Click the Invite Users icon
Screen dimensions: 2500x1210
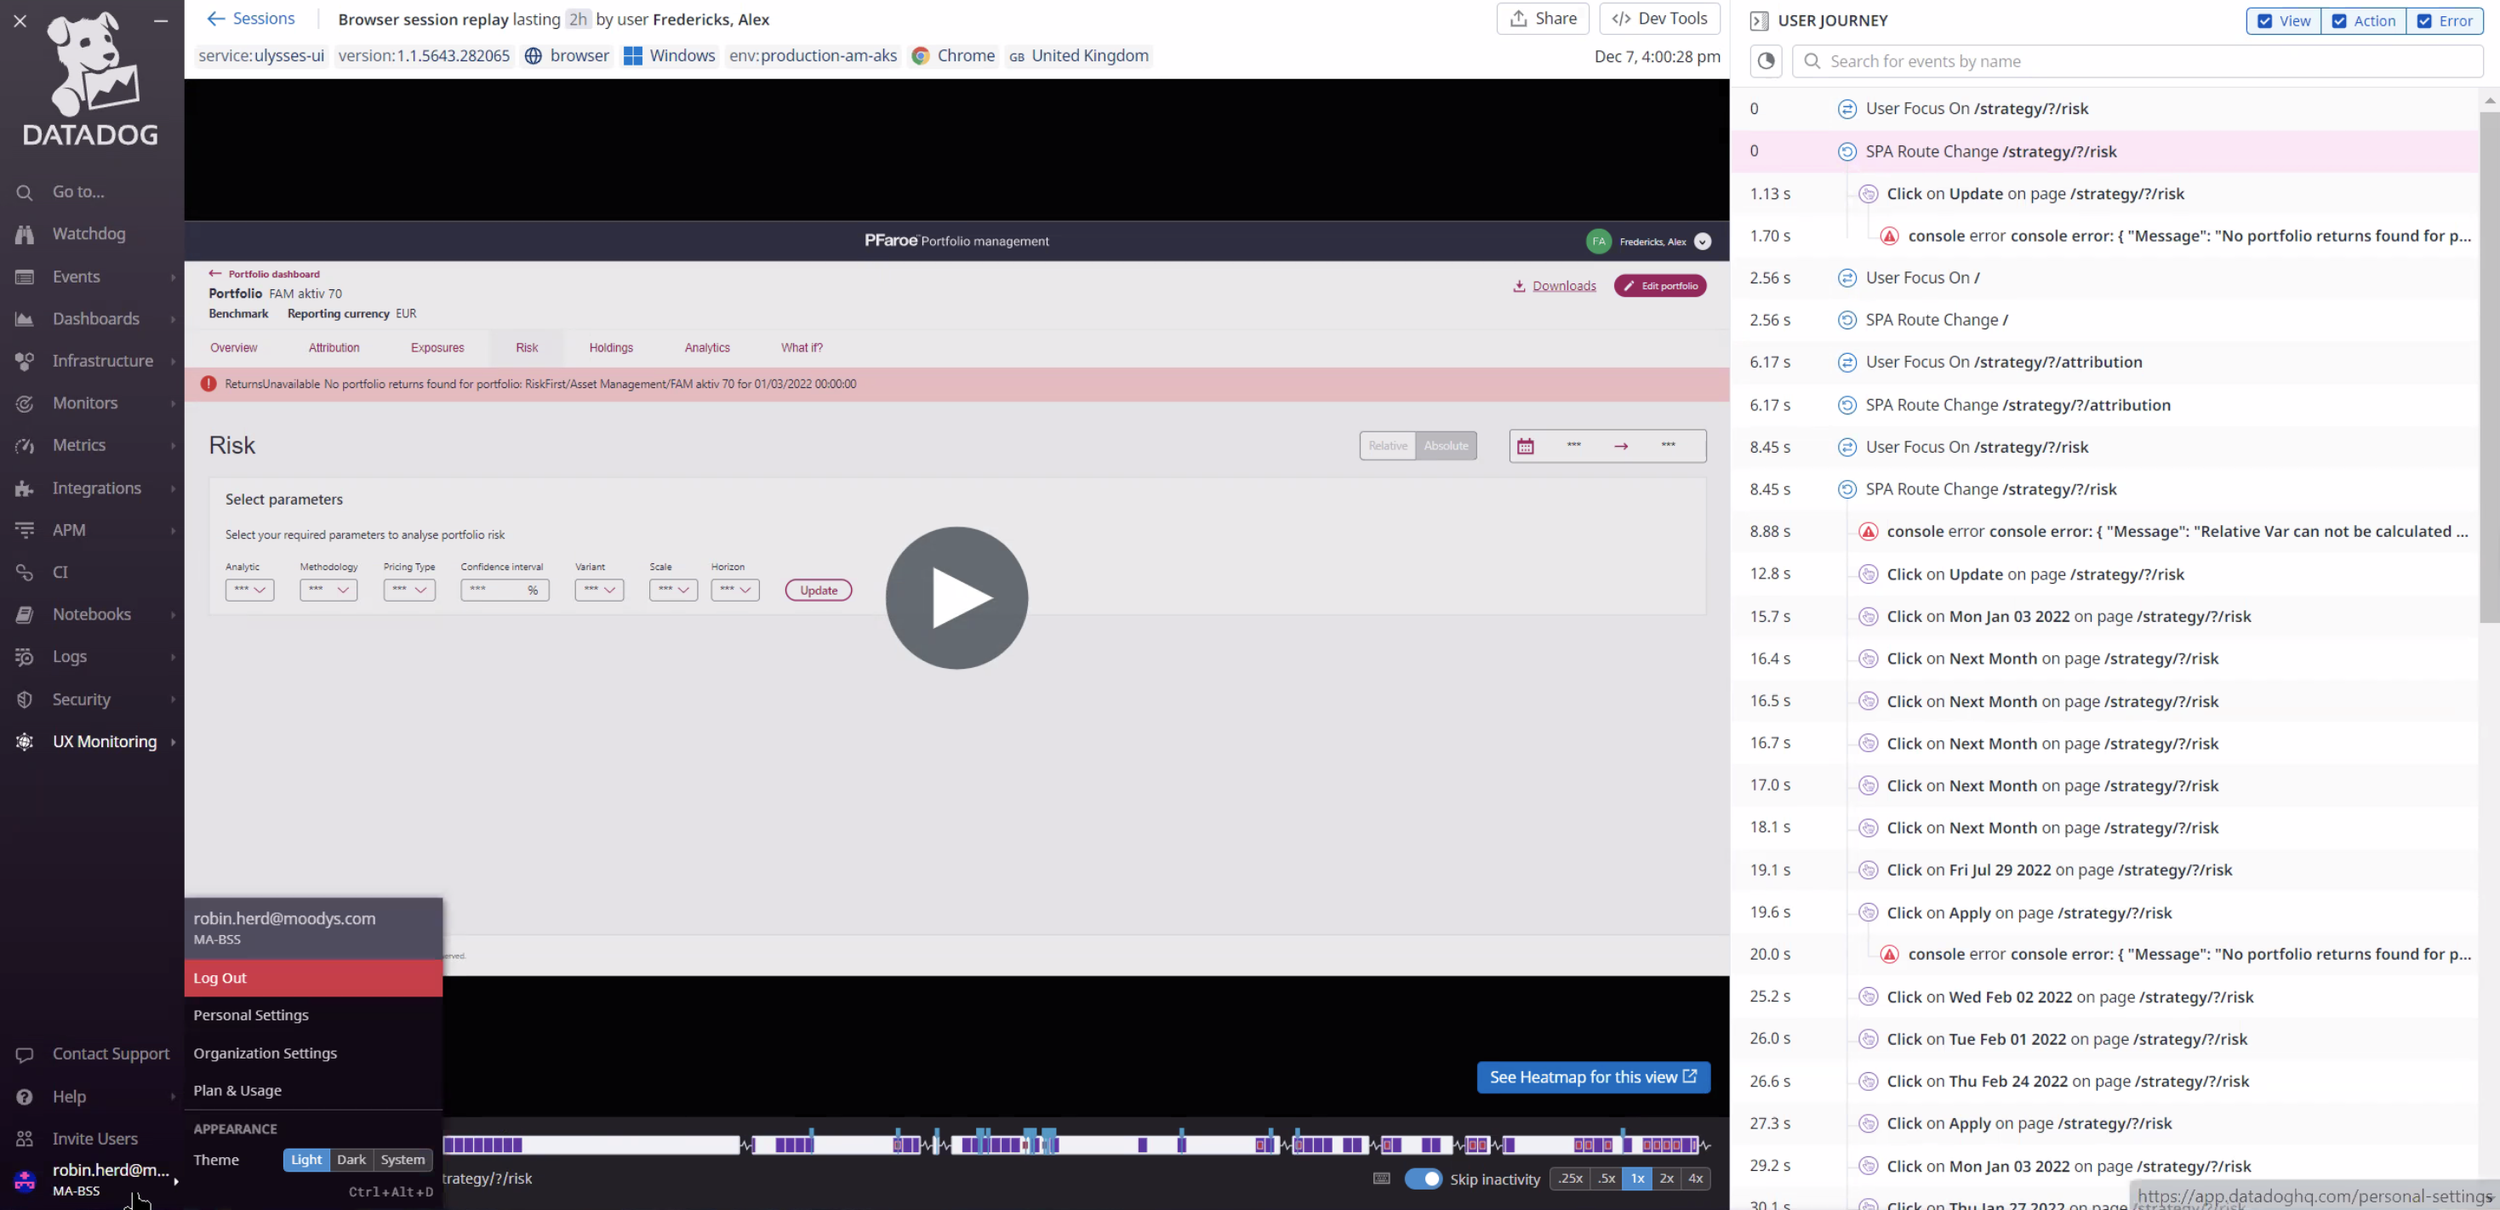(25, 1139)
